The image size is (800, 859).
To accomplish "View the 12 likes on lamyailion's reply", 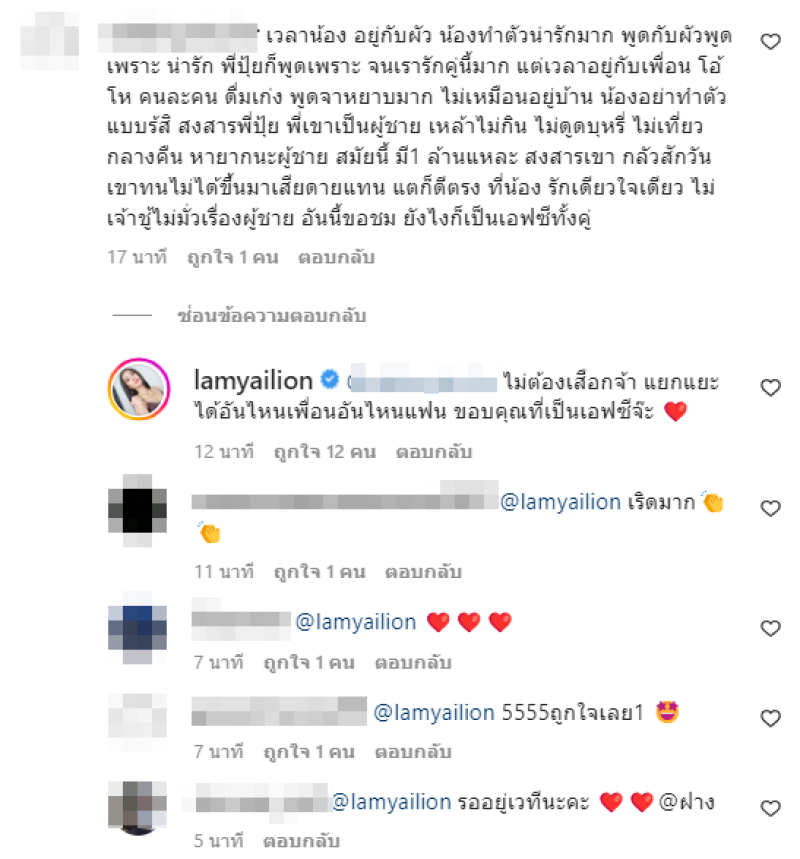I will pyautogui.click(x=325, y=452).
